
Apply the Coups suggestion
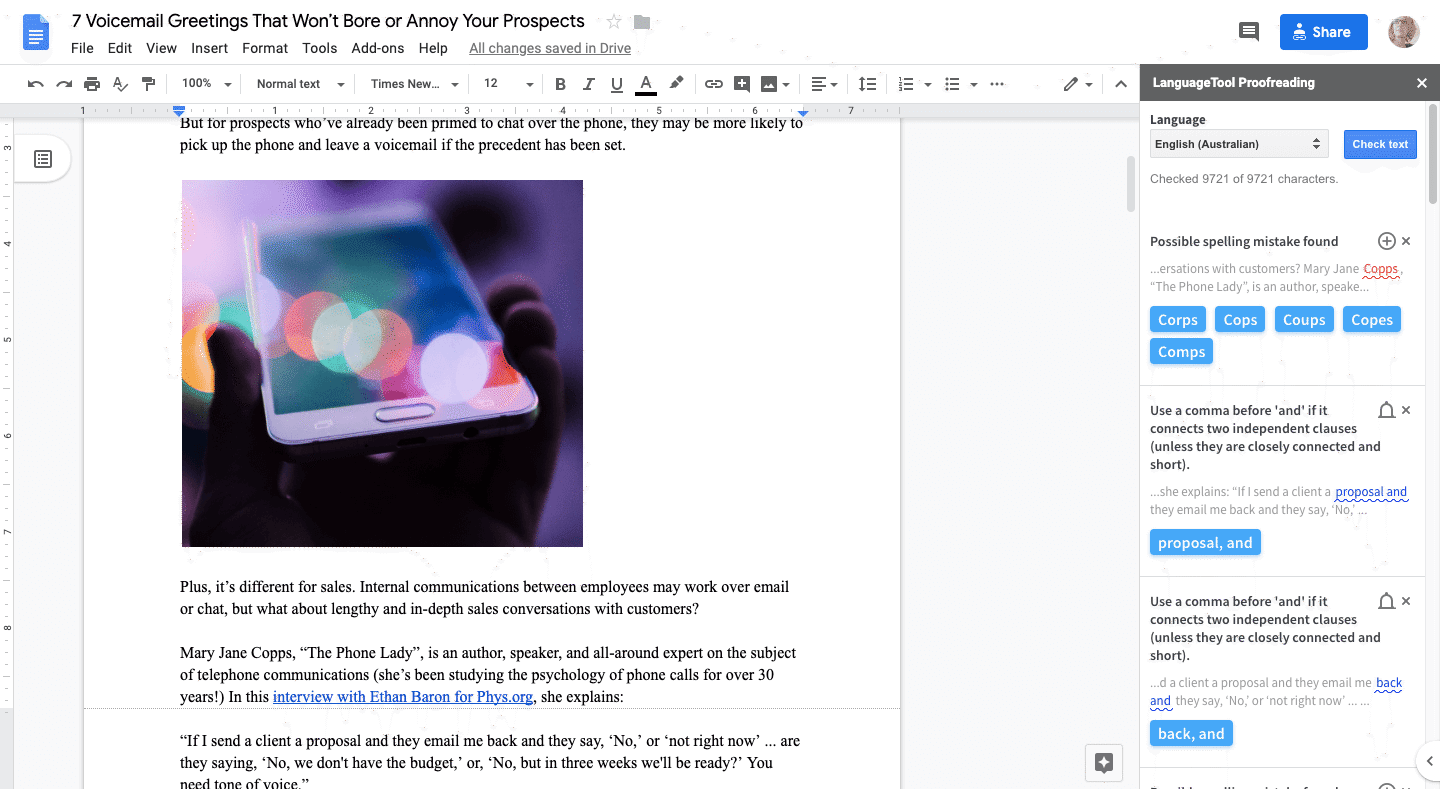point(1304,320)
